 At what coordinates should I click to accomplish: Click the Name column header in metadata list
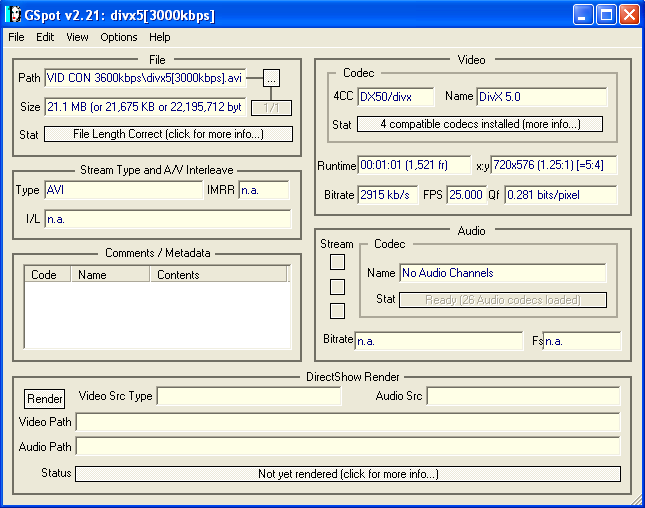click(110, 274)
